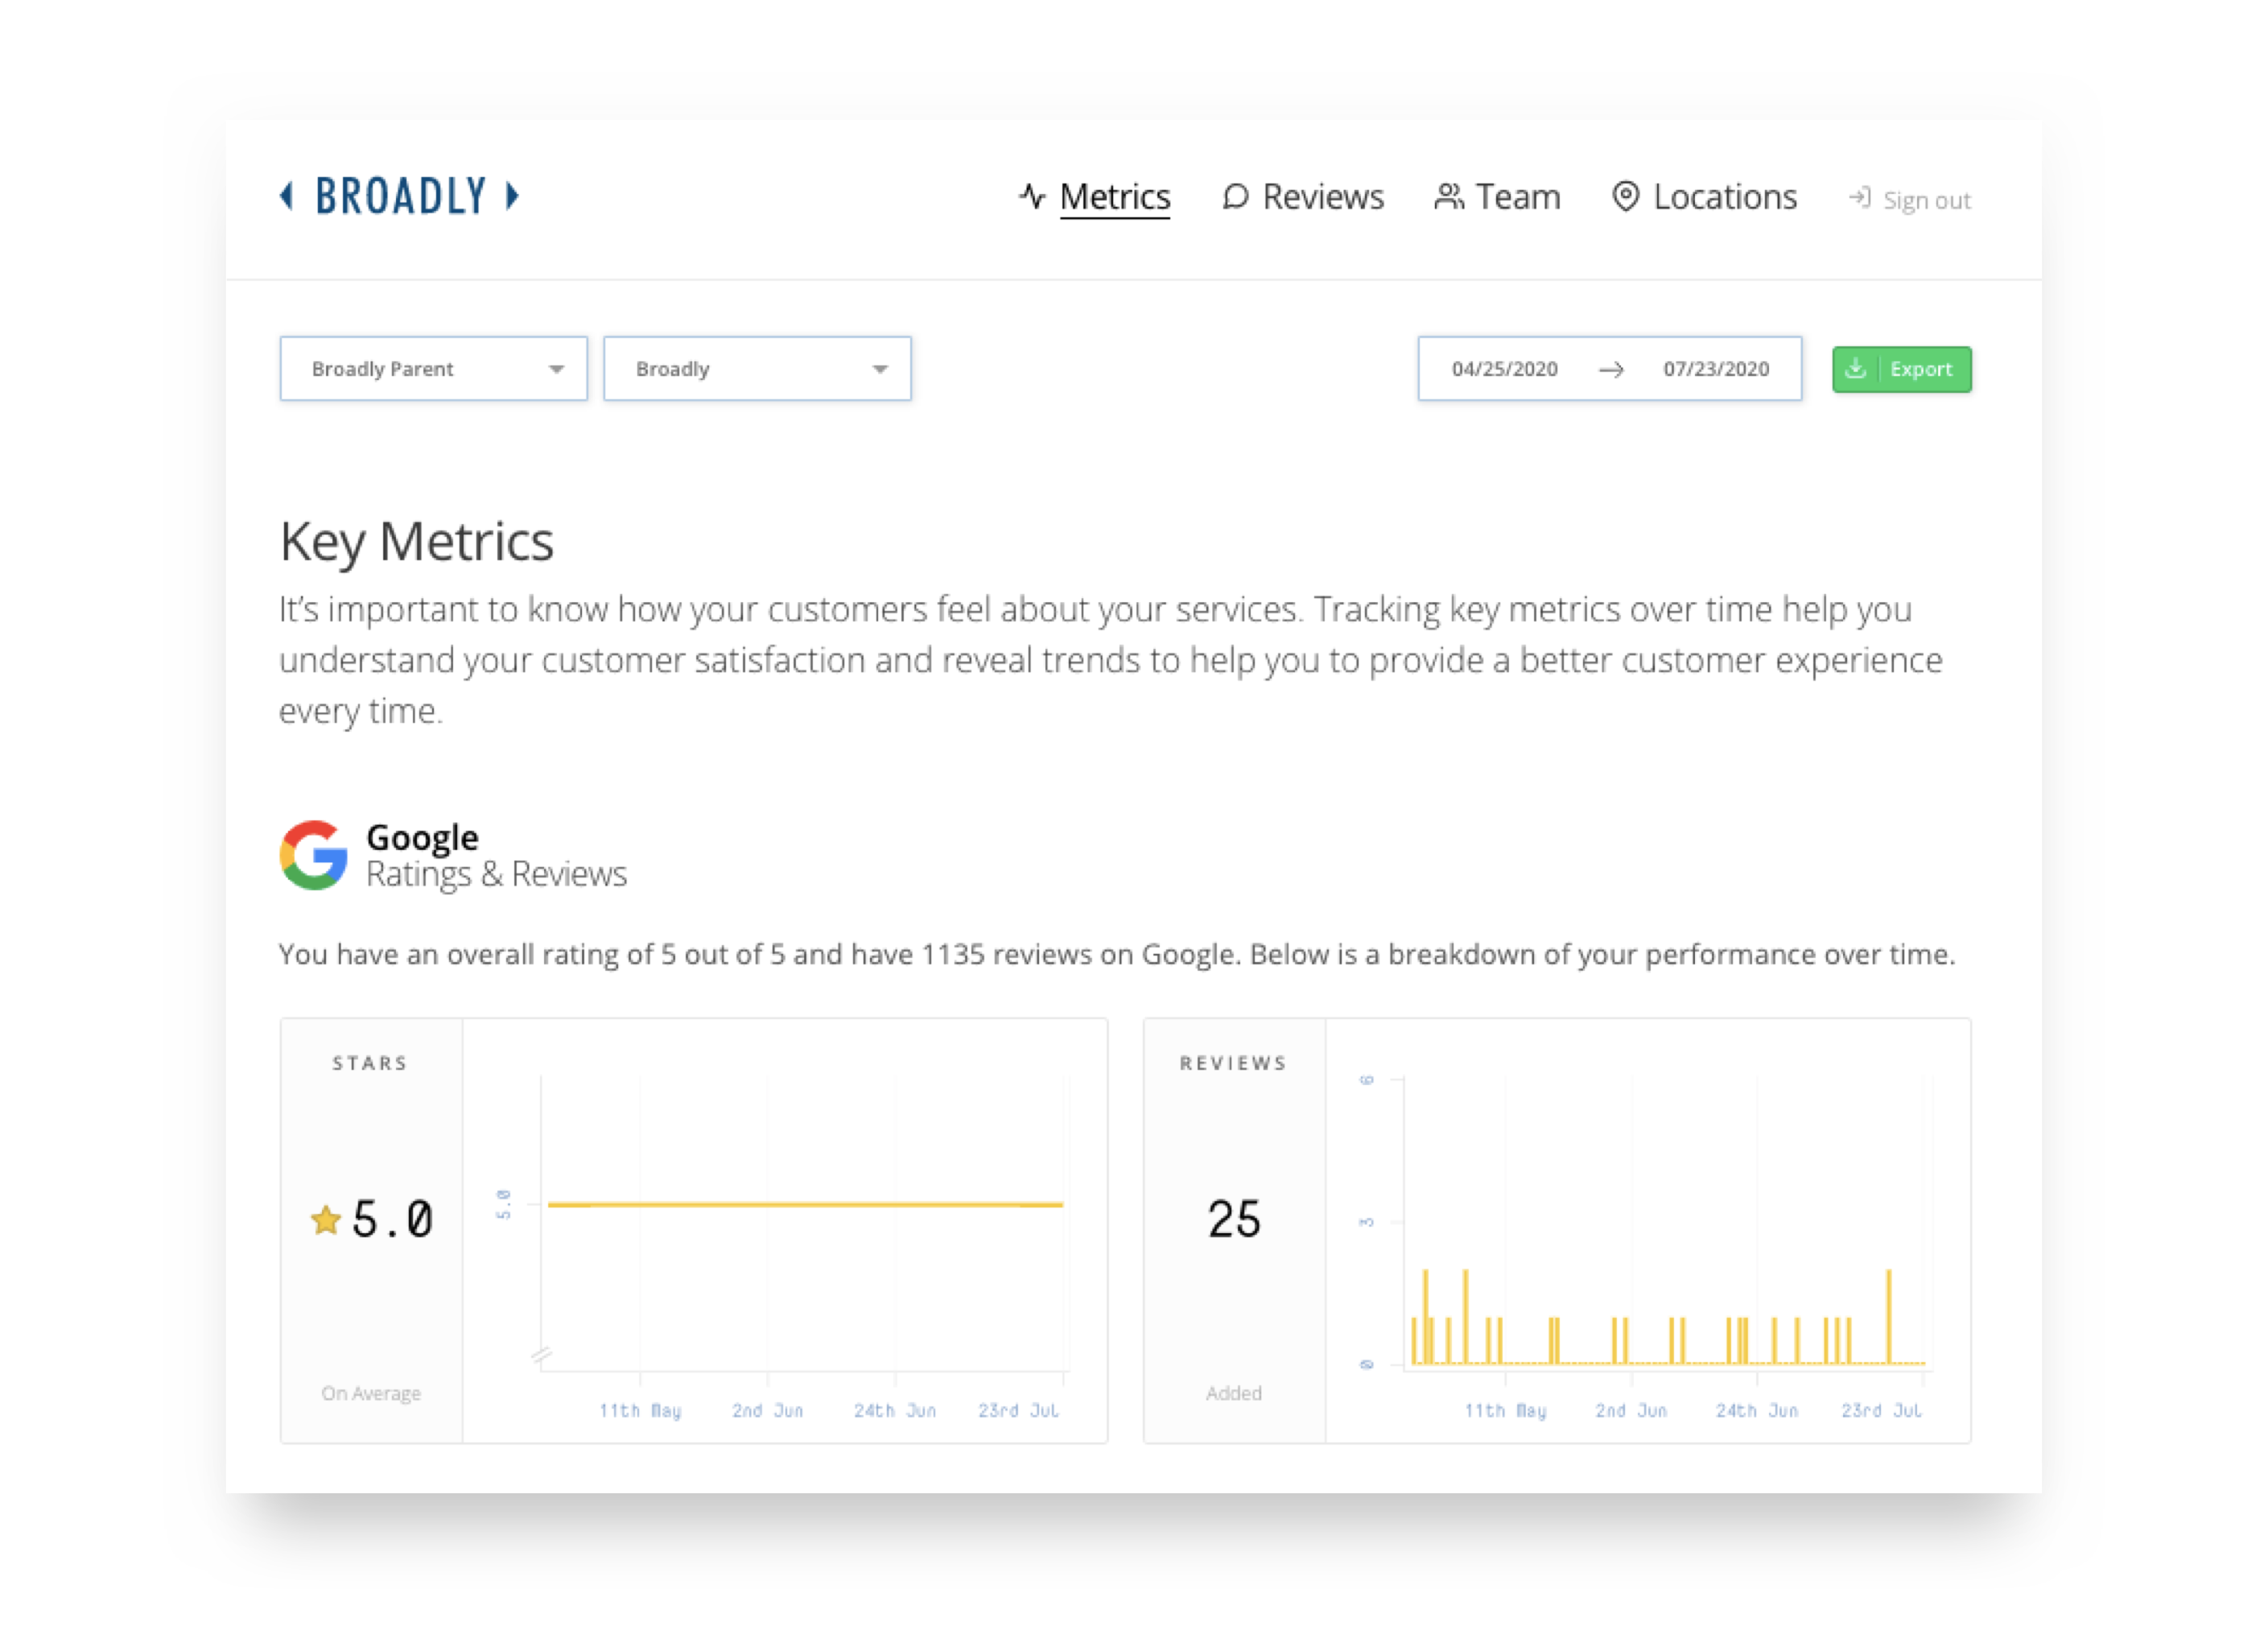This screenshot has height=1647, width=2268.
Task: Click the tallest bar near 23rd Jul
Action: 1889,1315
